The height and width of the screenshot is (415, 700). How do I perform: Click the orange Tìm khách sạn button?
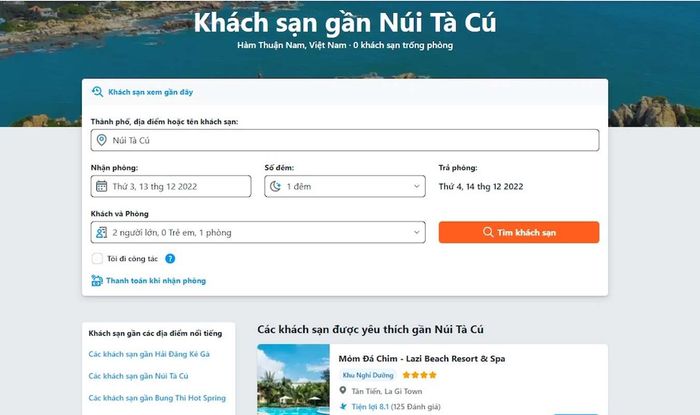click(519, 232)
